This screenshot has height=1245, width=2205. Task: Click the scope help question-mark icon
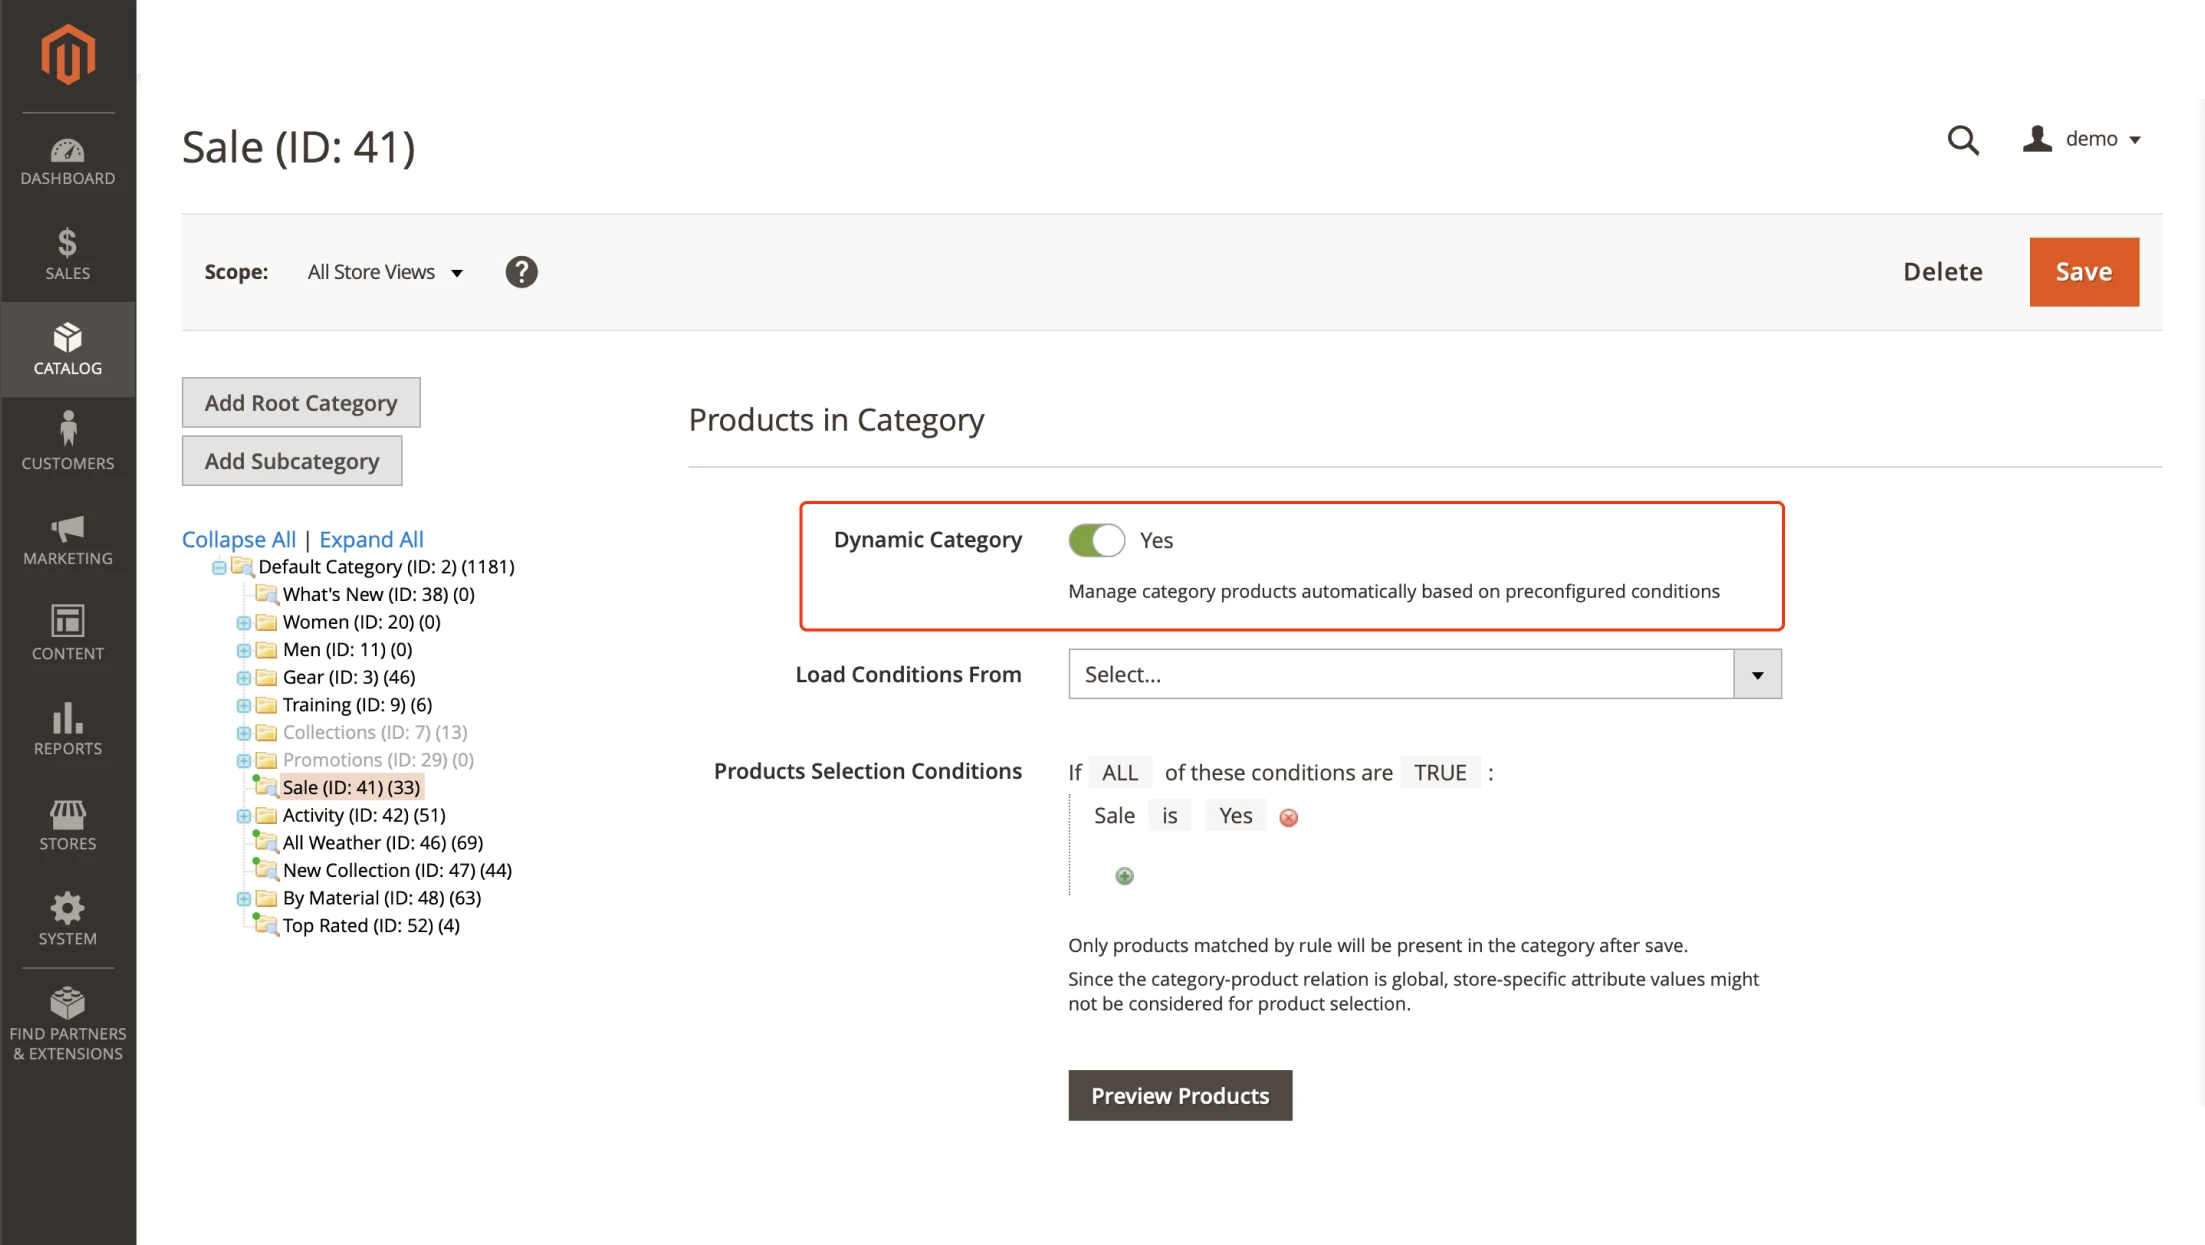[521, 272]
